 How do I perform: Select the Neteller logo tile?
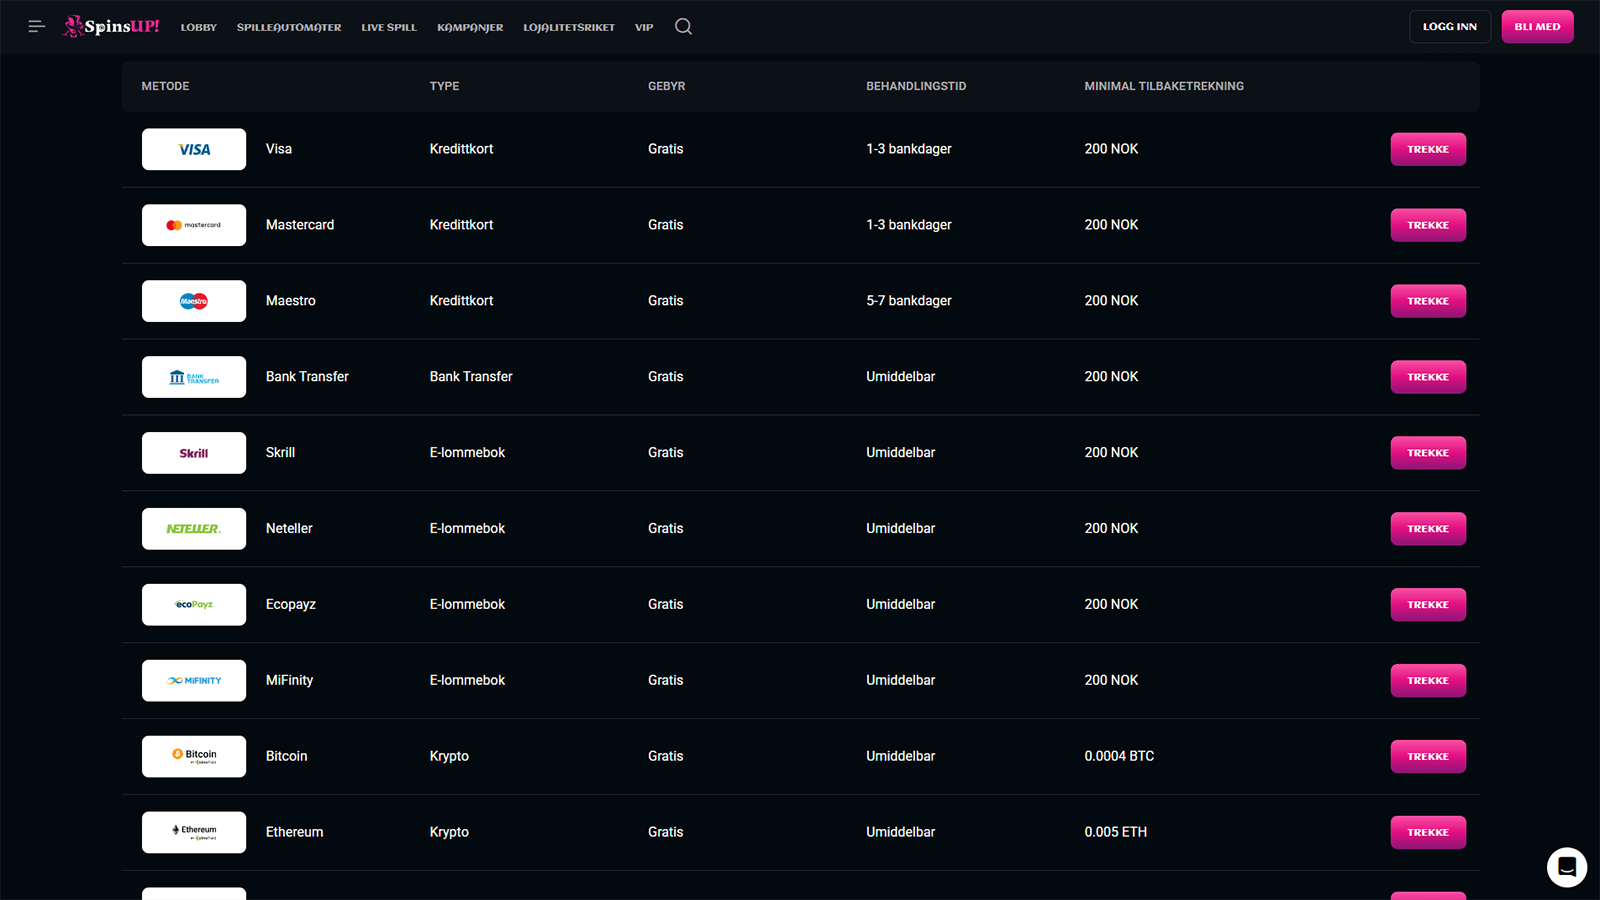(194, 529)
